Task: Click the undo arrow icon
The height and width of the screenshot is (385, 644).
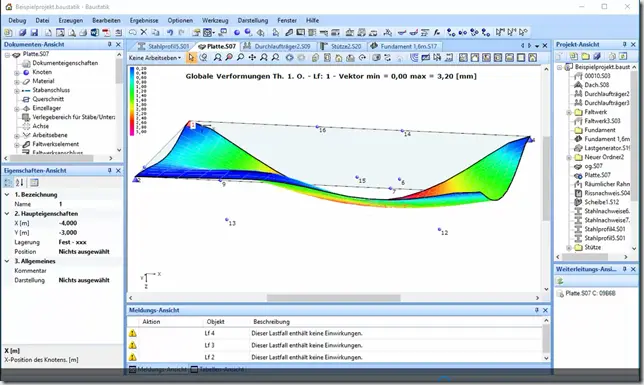Action: [170, 32]
